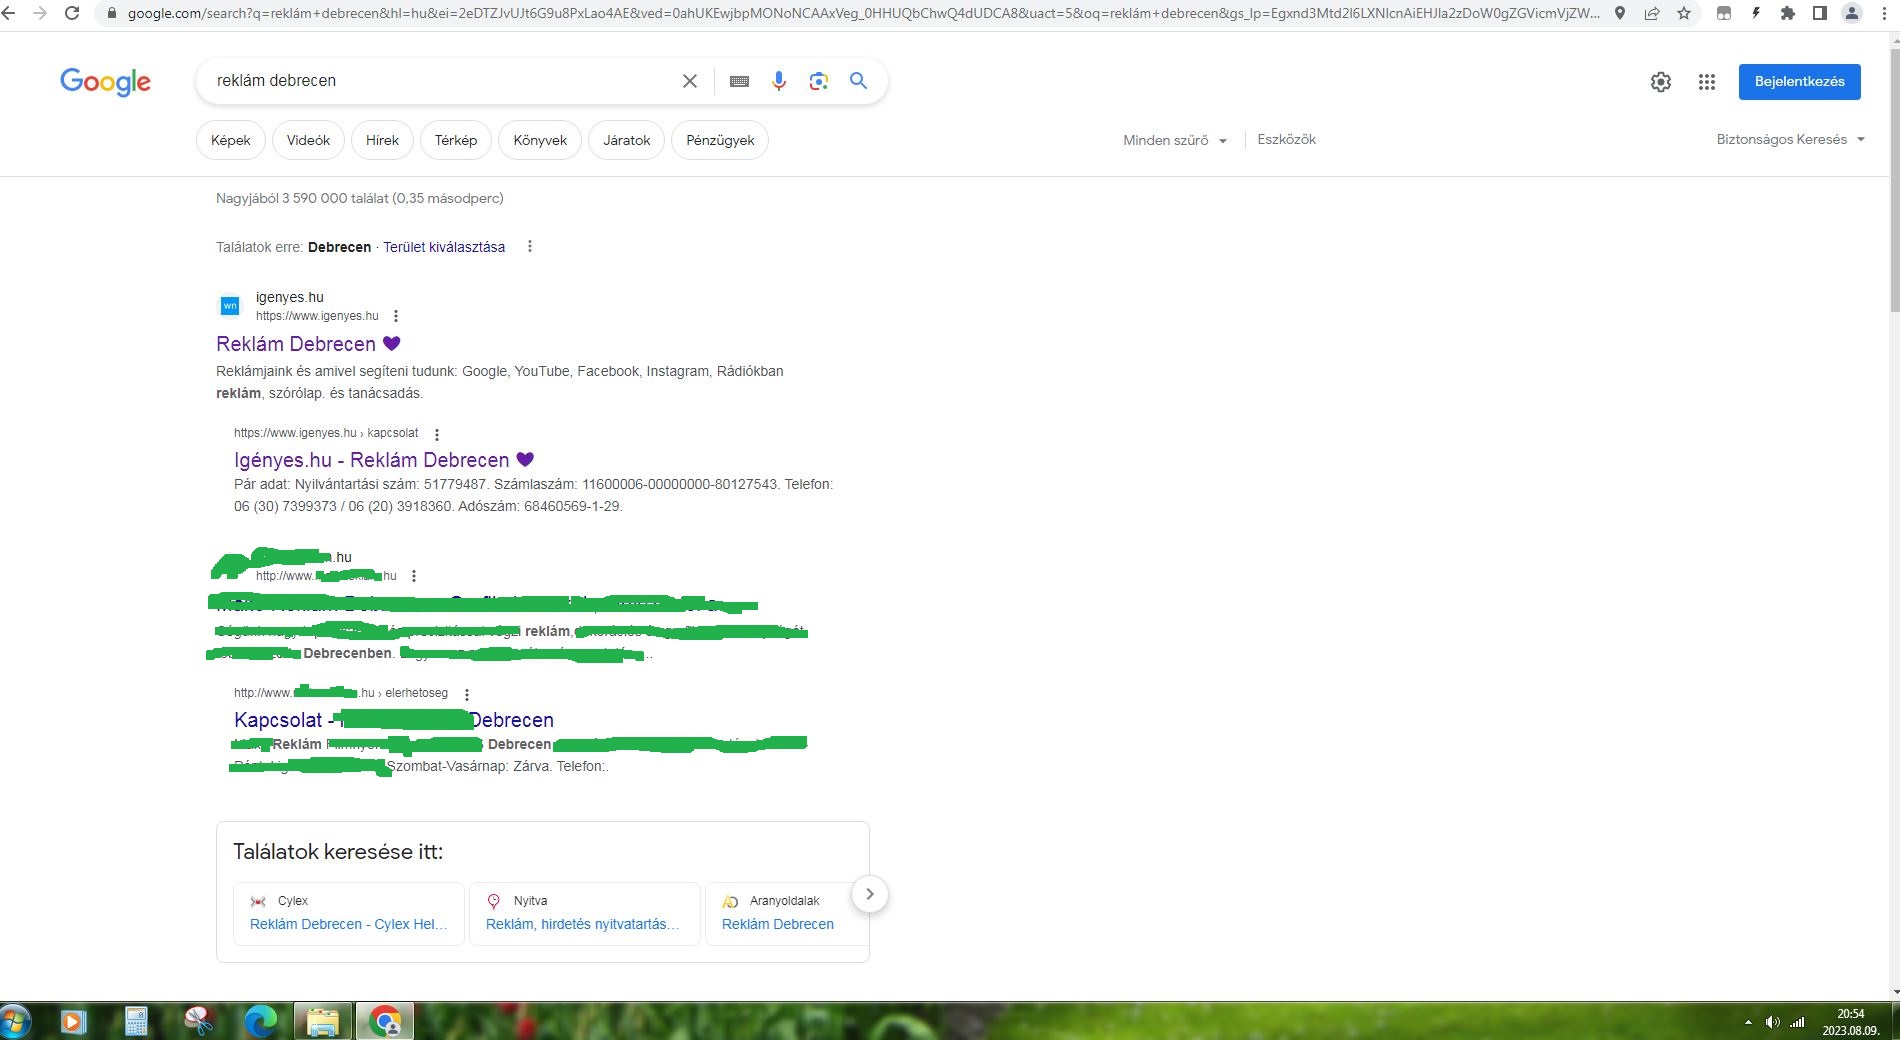Show next items with carousel arrow

(x=870, y=894)
